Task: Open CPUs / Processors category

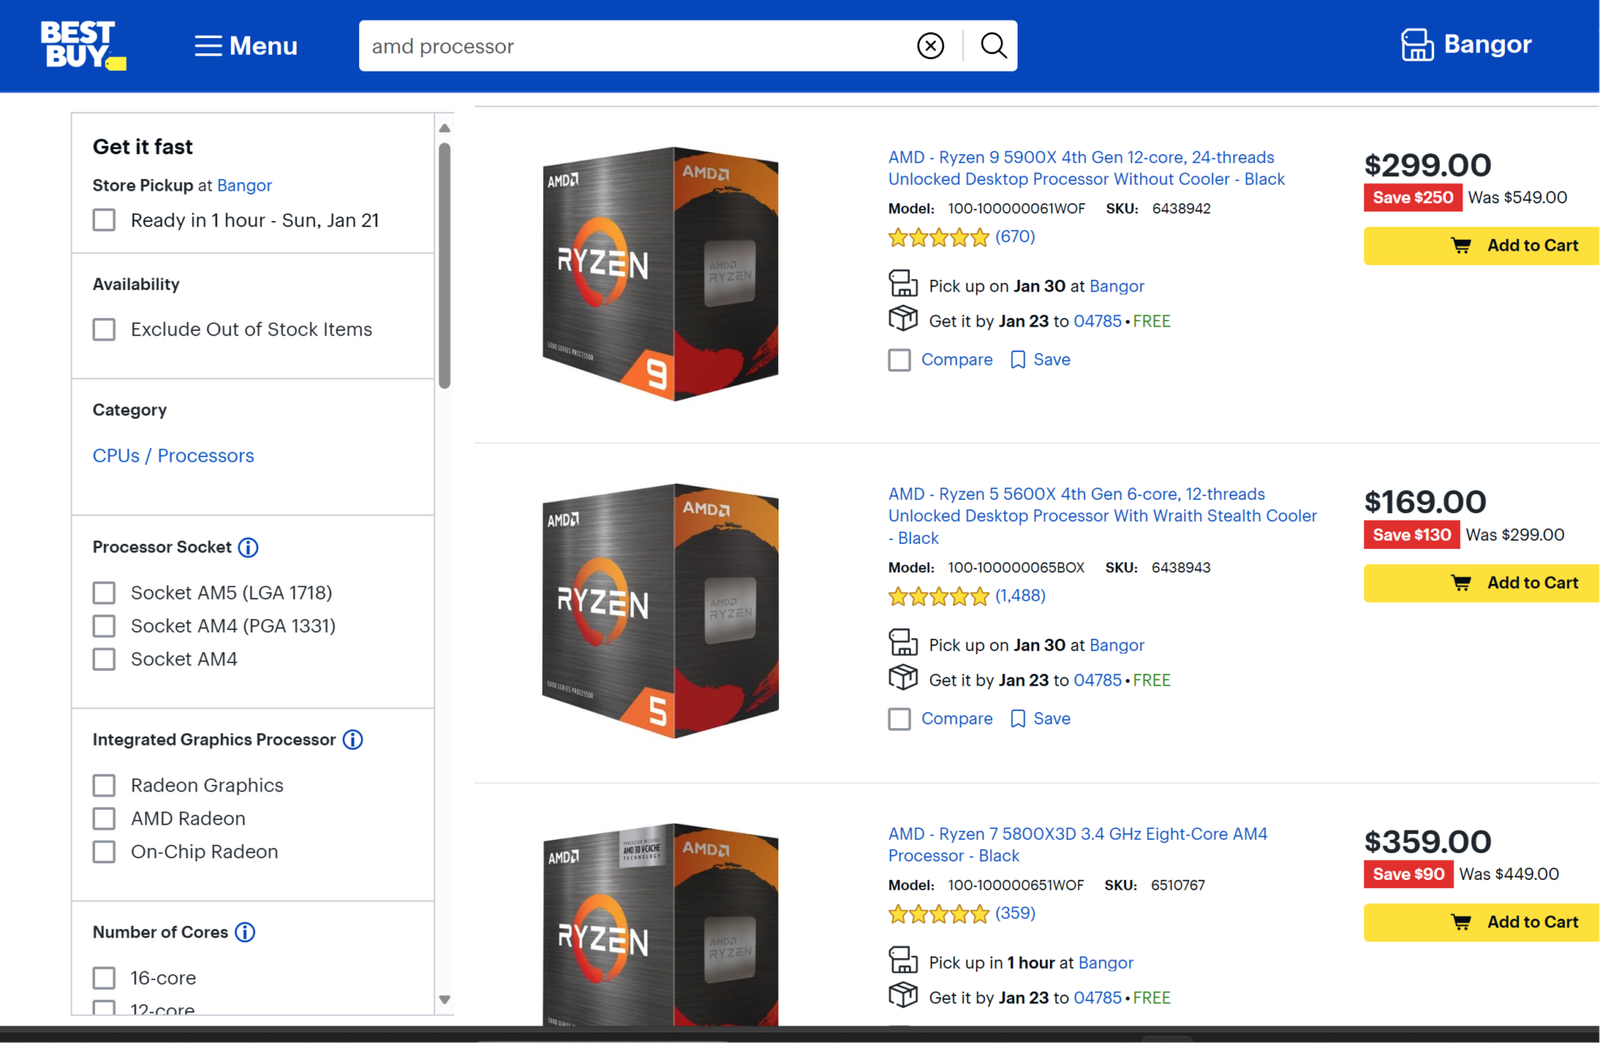Action: [x=173, y=456]
